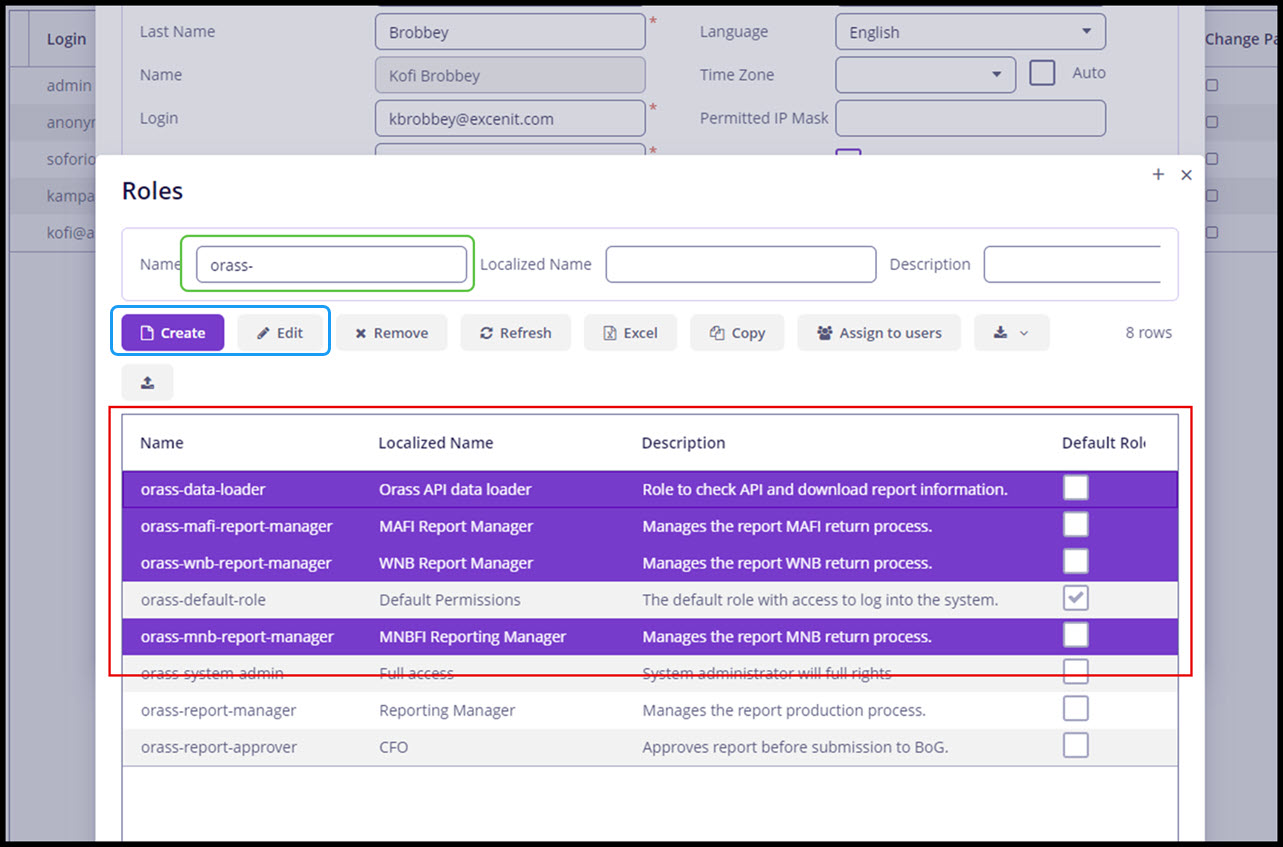Click the upload icon below Create
The width and height of the screenshot is (1283, 847).
pos(147,382)
